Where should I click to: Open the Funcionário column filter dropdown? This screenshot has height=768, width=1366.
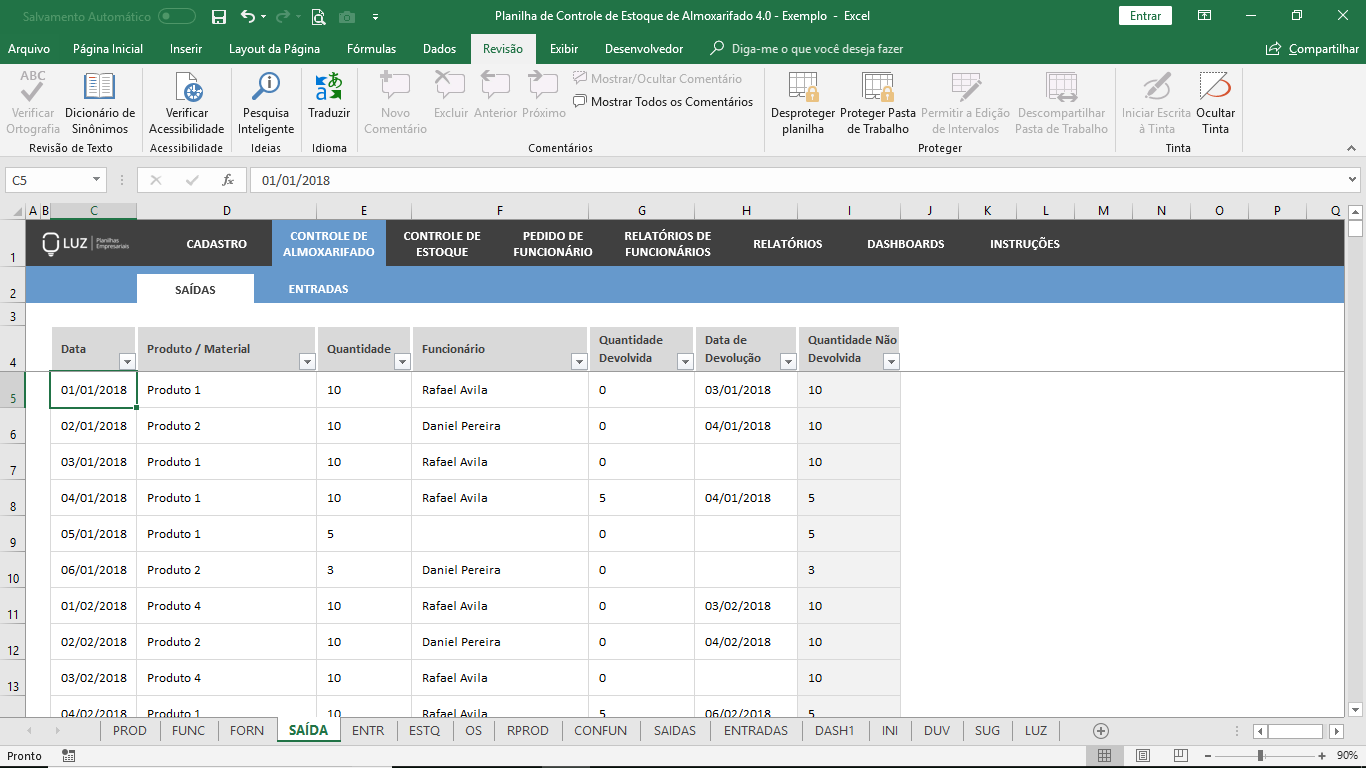(578, 362)
